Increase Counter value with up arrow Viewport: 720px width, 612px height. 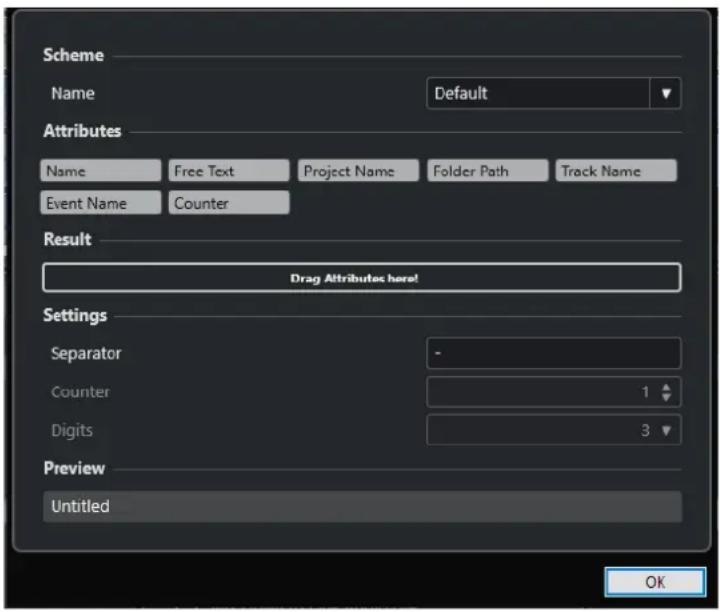(x=666, y=387)
